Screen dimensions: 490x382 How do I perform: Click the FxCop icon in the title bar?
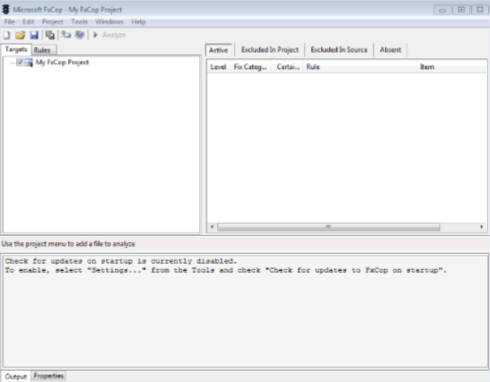pyautogui.click(x=6, y=9)
